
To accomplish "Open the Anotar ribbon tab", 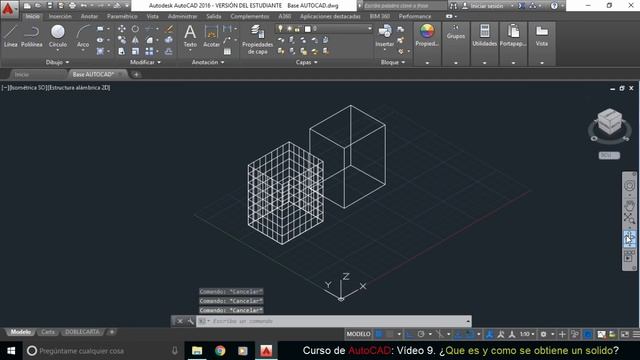I will [x=89, y=16].
